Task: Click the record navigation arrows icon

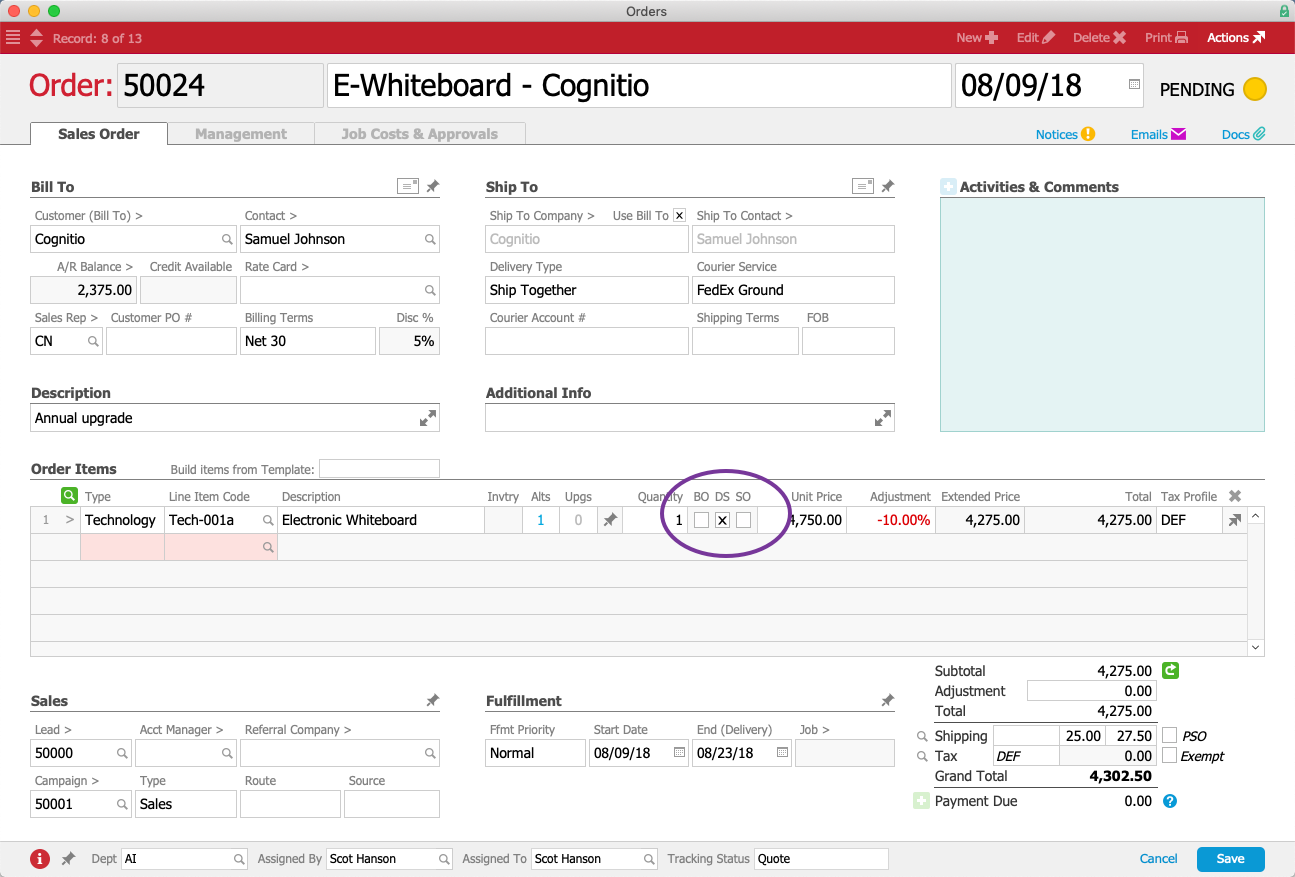Action: pyautogui.click(x=37, y=38)
